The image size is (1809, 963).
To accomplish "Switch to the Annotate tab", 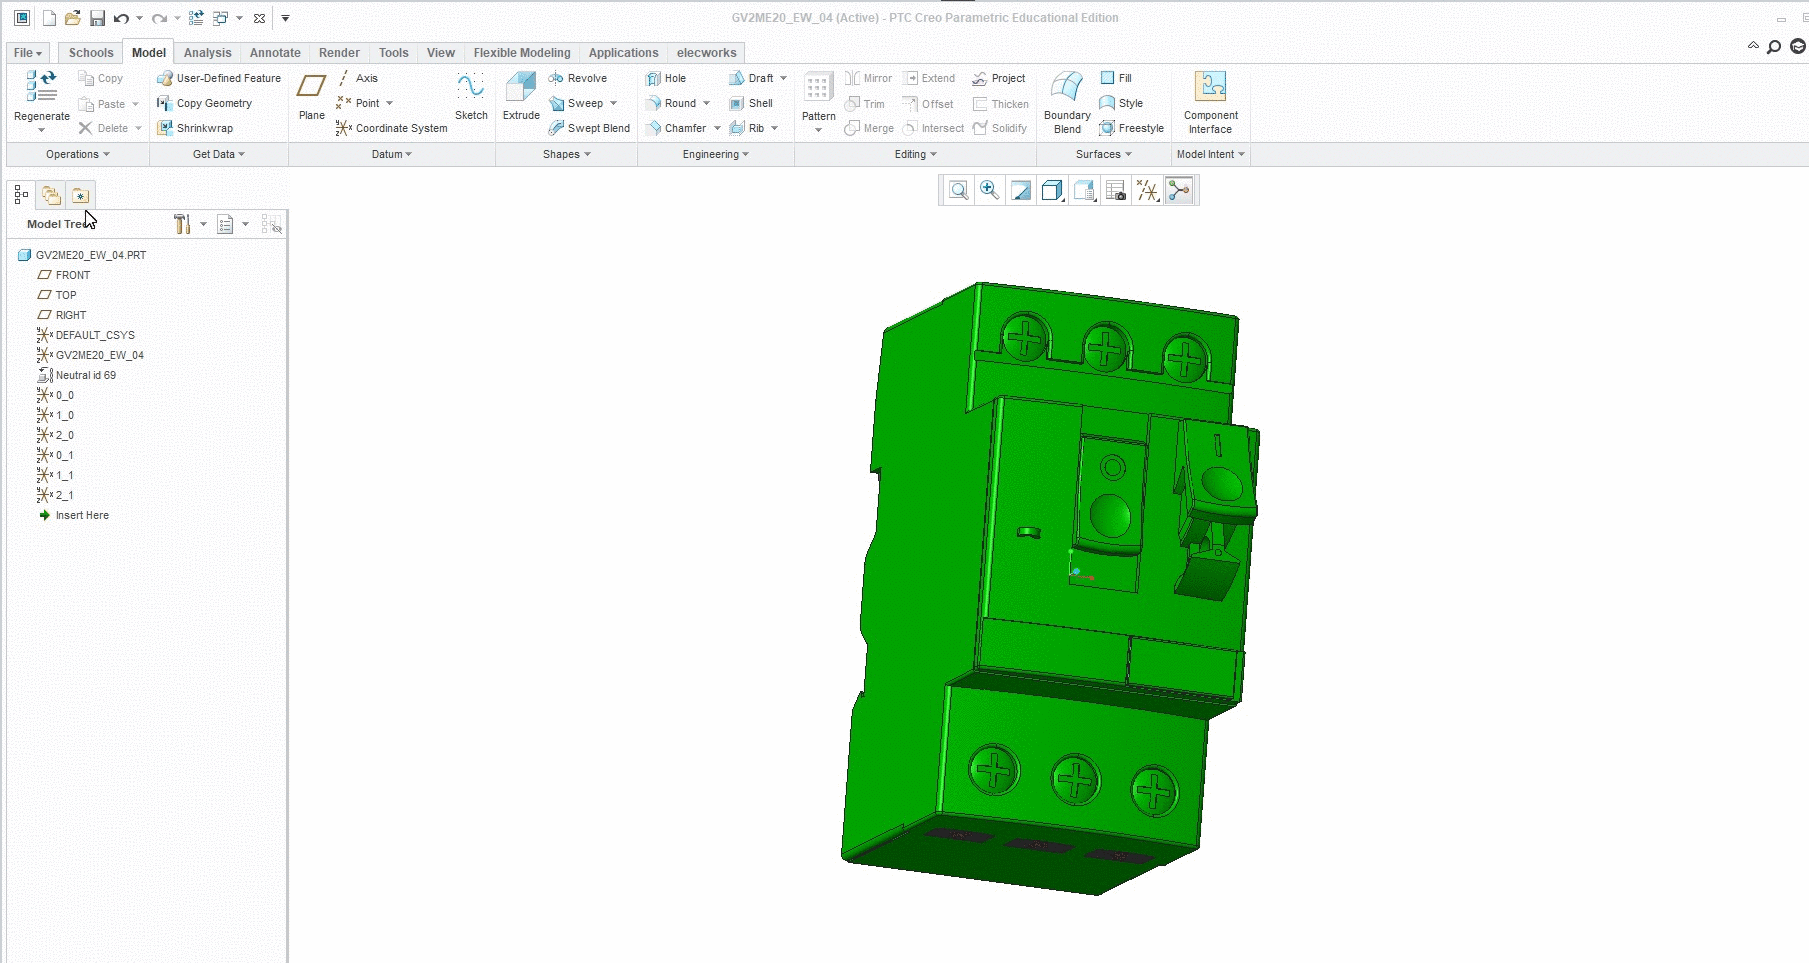I will 275,53.
